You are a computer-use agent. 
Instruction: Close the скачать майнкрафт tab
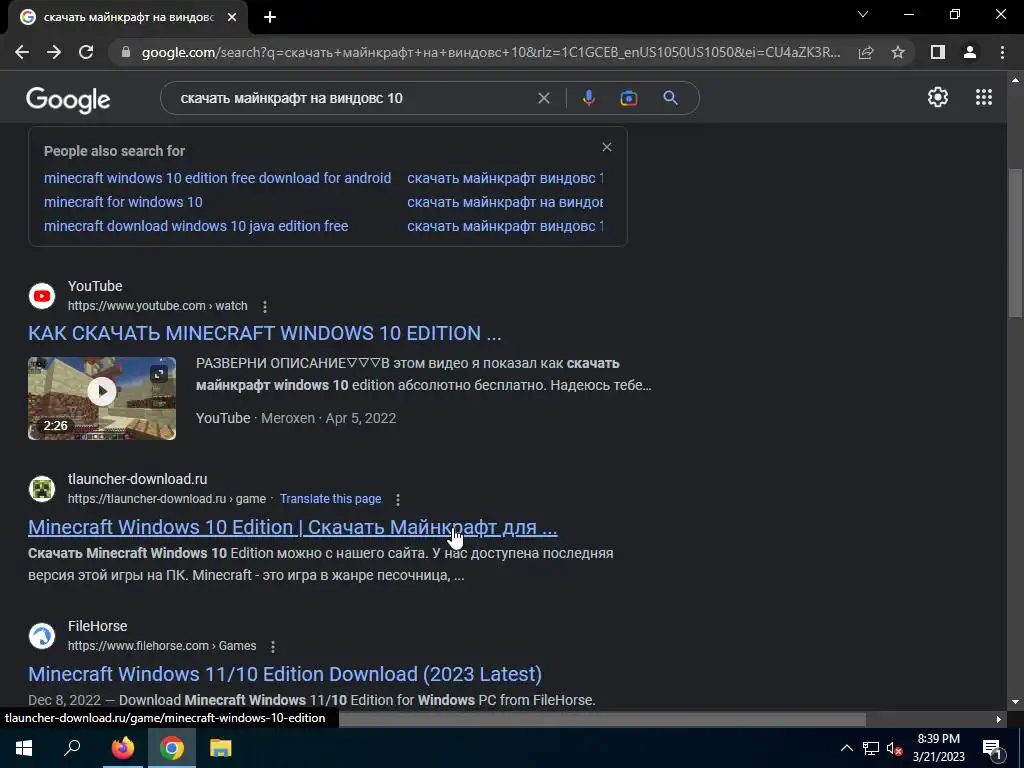click(x=232, y=18)
